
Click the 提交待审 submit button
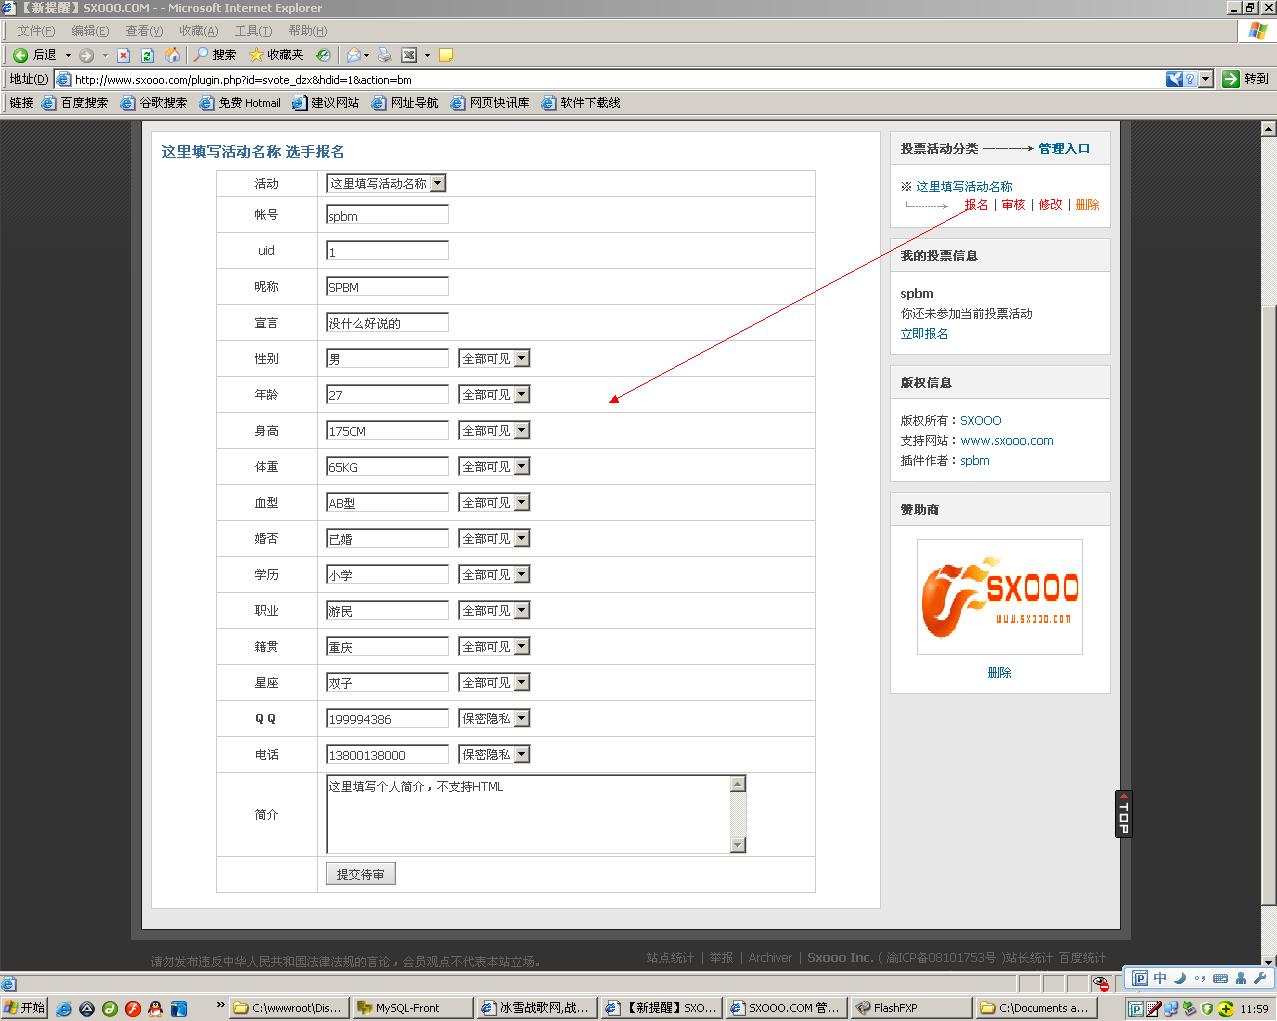tap(360, 874)
